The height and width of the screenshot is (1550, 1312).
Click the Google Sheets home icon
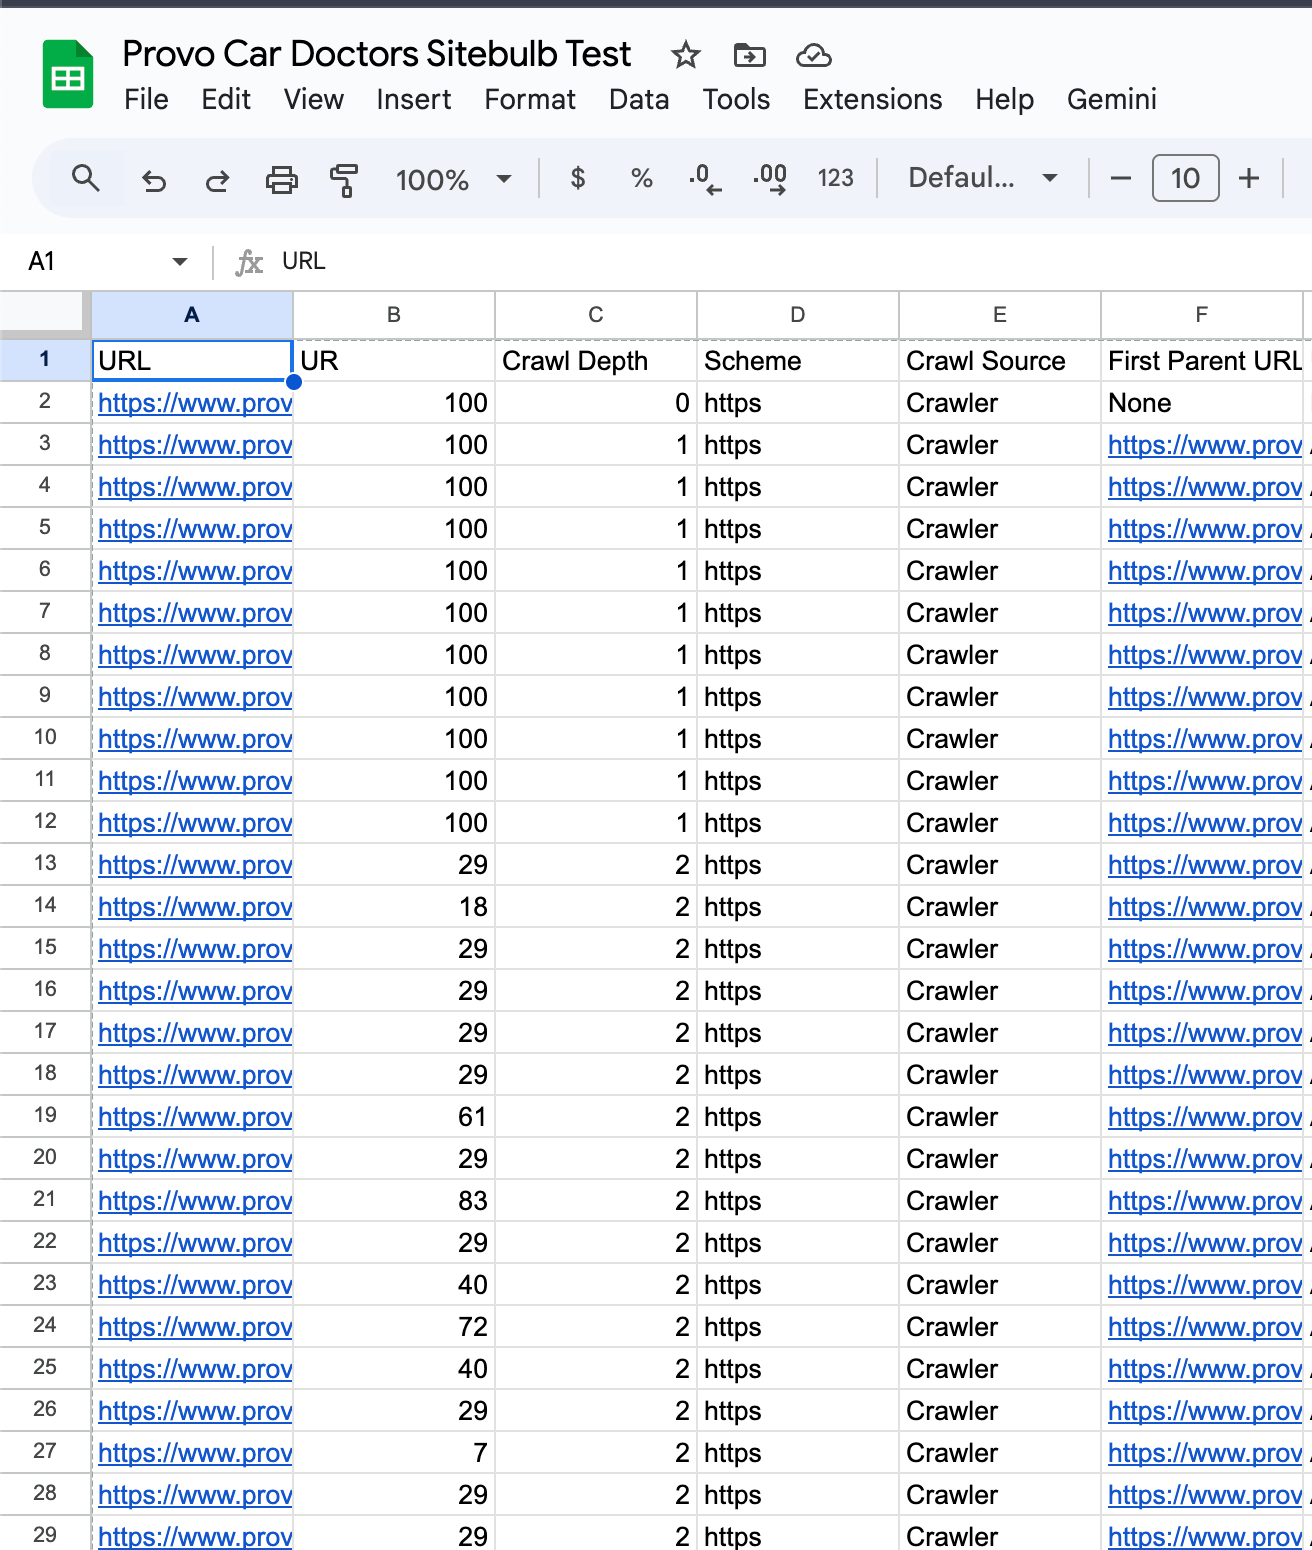pyautogui.click(x=67, y=75)
